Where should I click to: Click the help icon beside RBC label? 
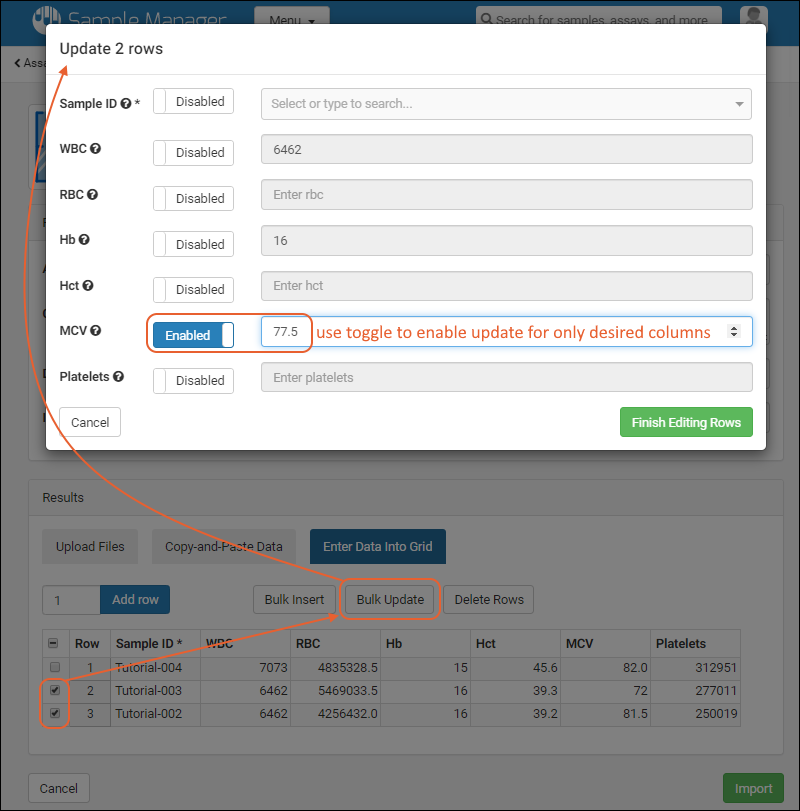[93, 195]
